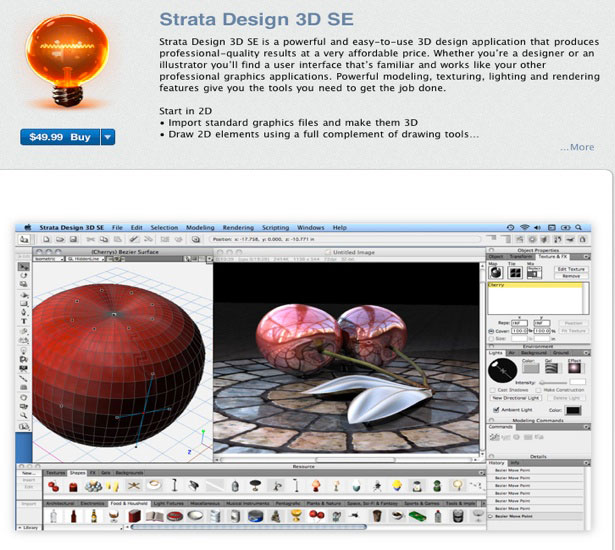Toggle the Make Construction checkbox
This screenshot has height=550, width=615.
[x=539, y=390]
